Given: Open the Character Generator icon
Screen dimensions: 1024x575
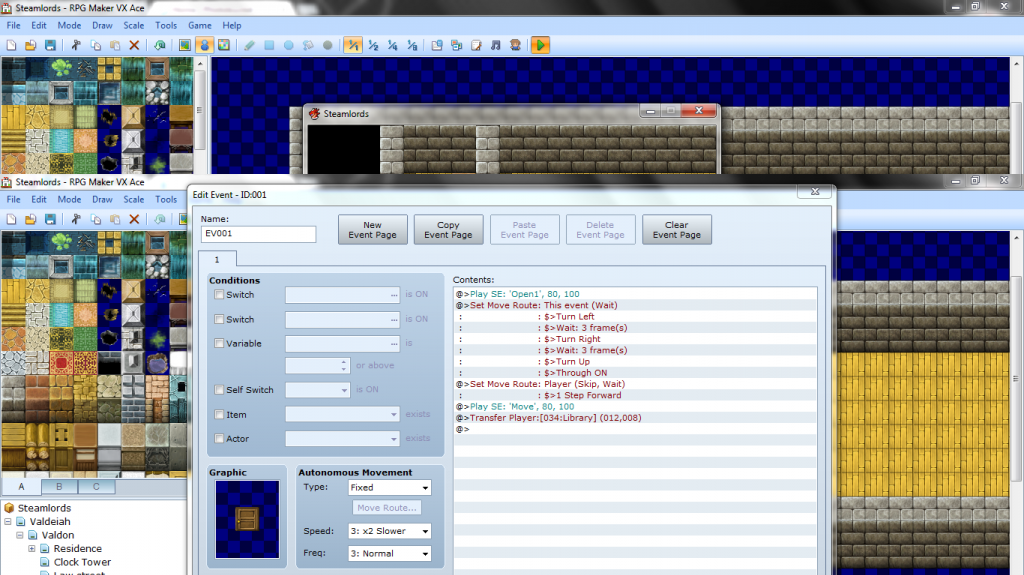Looking at the screenshot, I should (515, 45).
